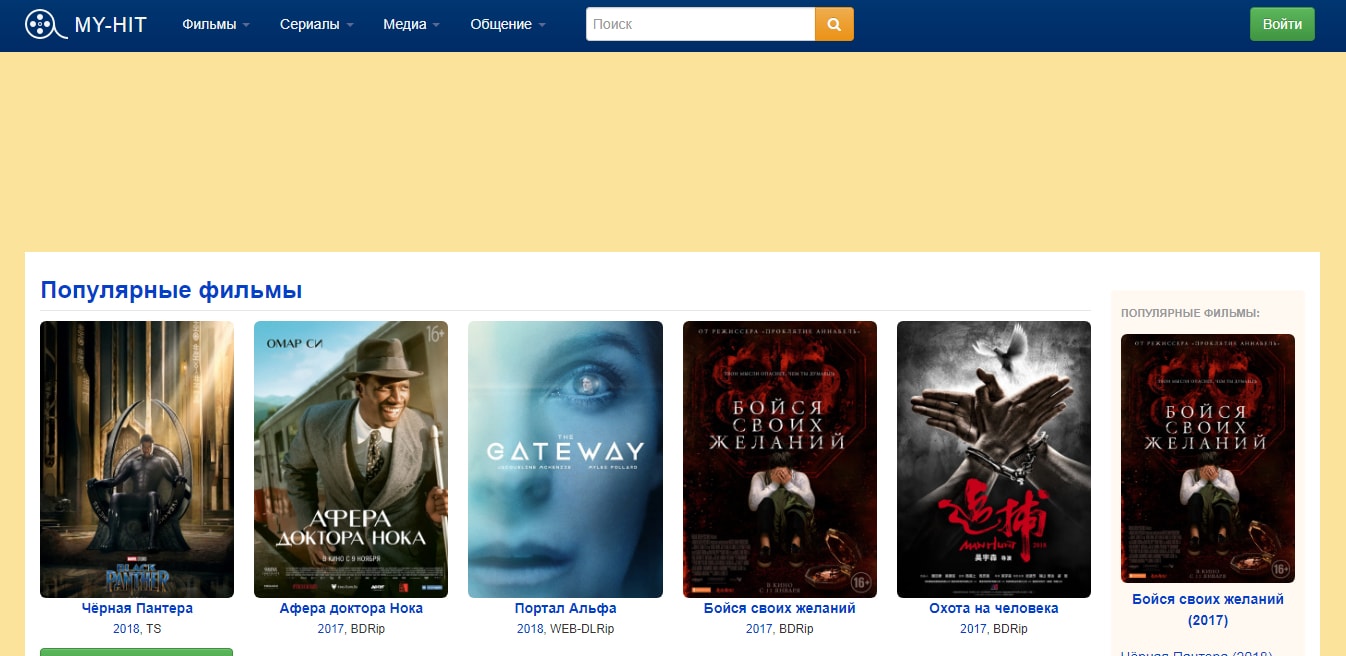
Task: Open the Сериалы dropdown menu
Action: (316, 25)
